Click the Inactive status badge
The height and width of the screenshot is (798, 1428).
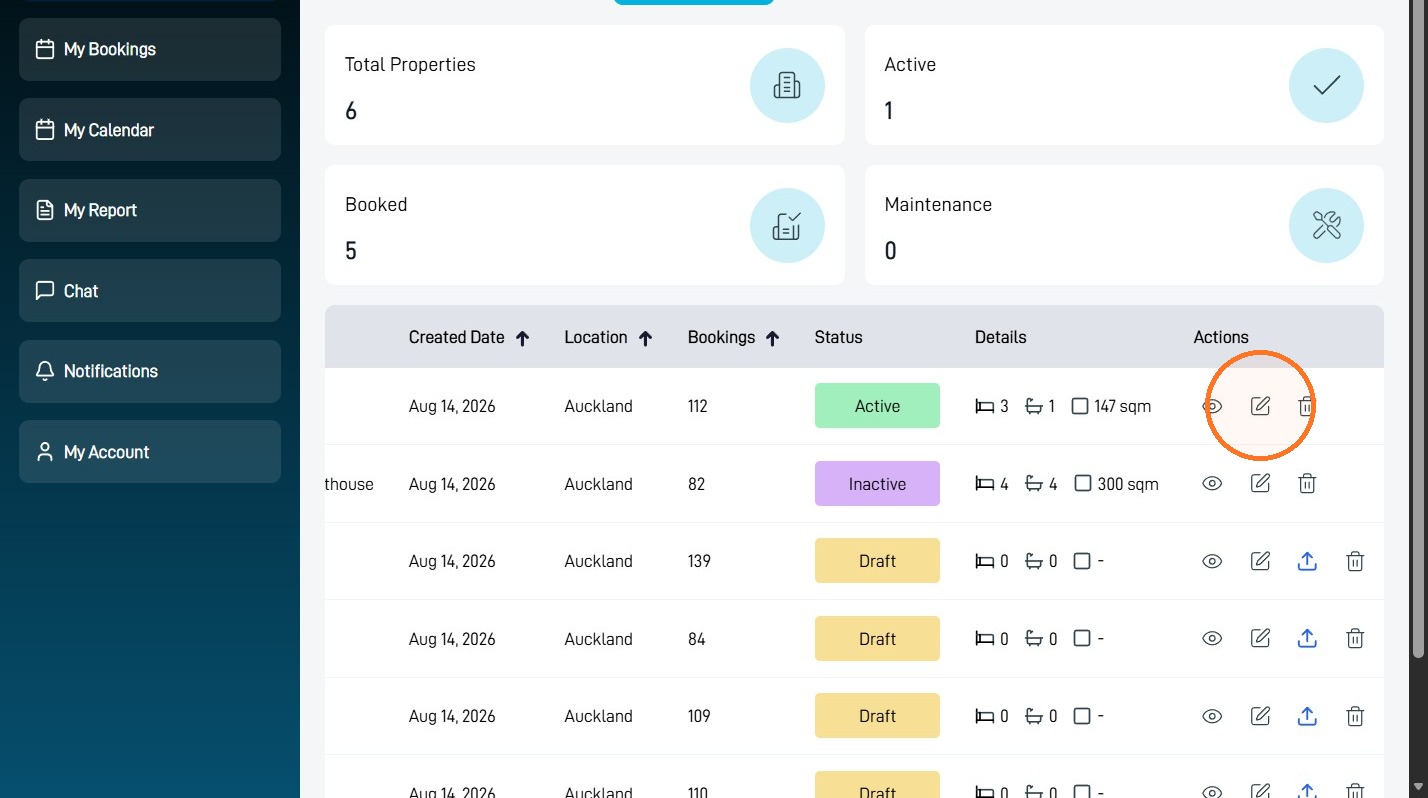tap(877, 484)
